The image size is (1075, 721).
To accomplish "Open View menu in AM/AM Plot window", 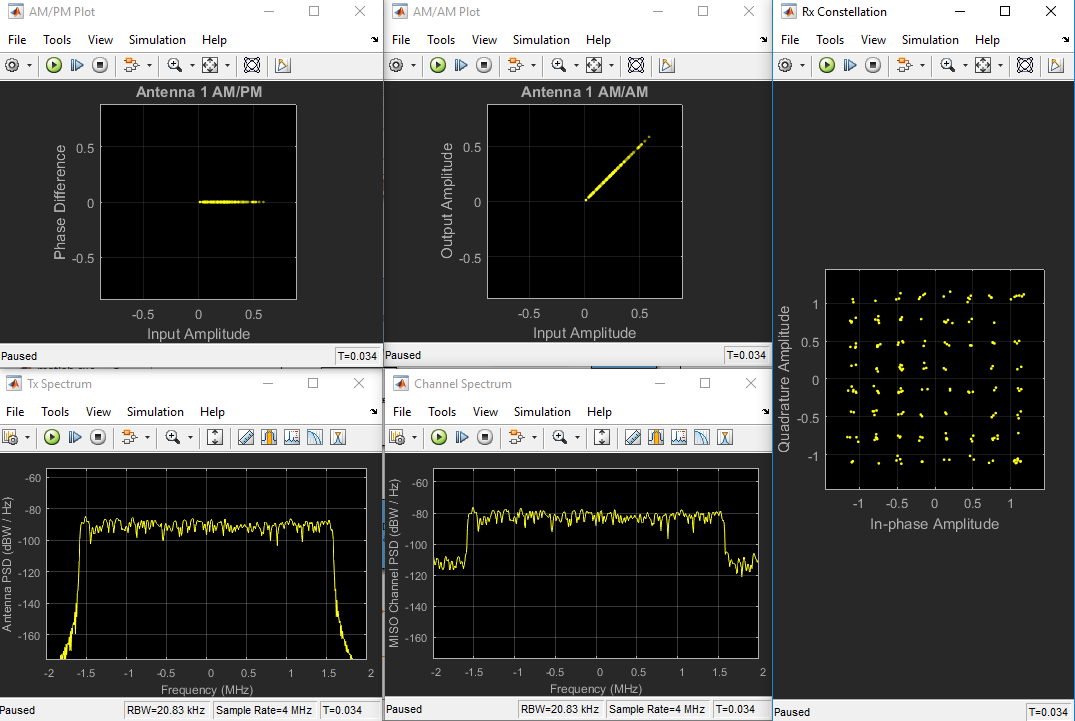I will point(484,40).
